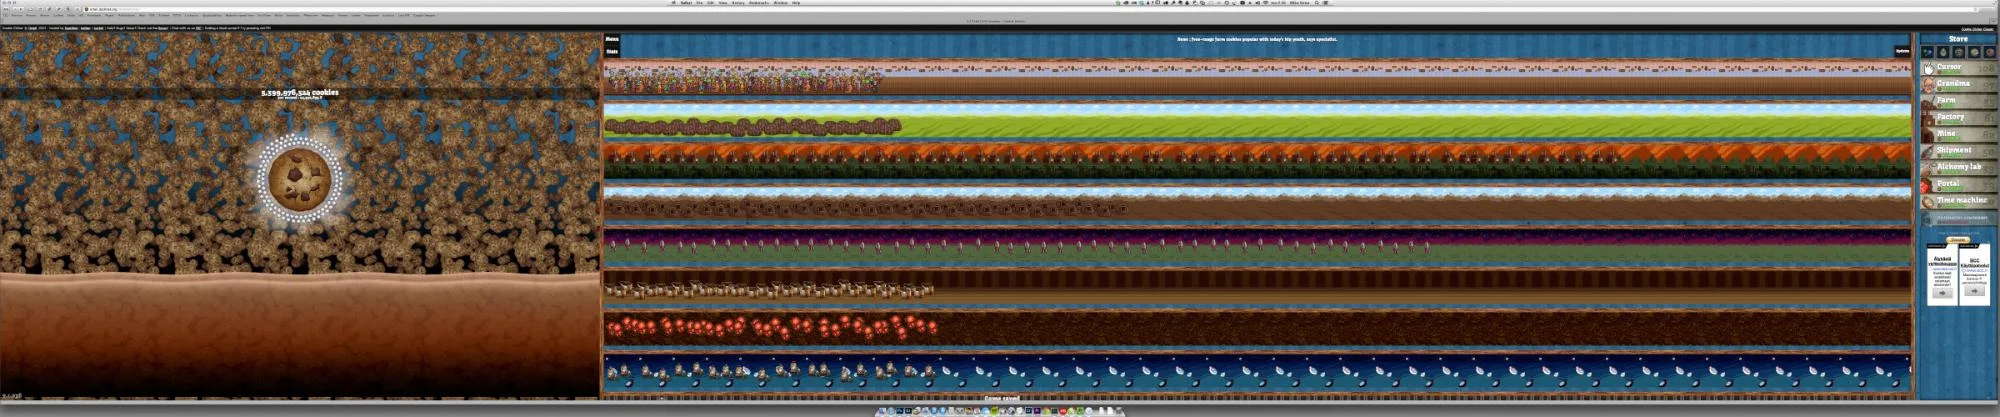Screen dimensions: 2000x417
Task: Open the game Menu button
Action: pos(612,39)
